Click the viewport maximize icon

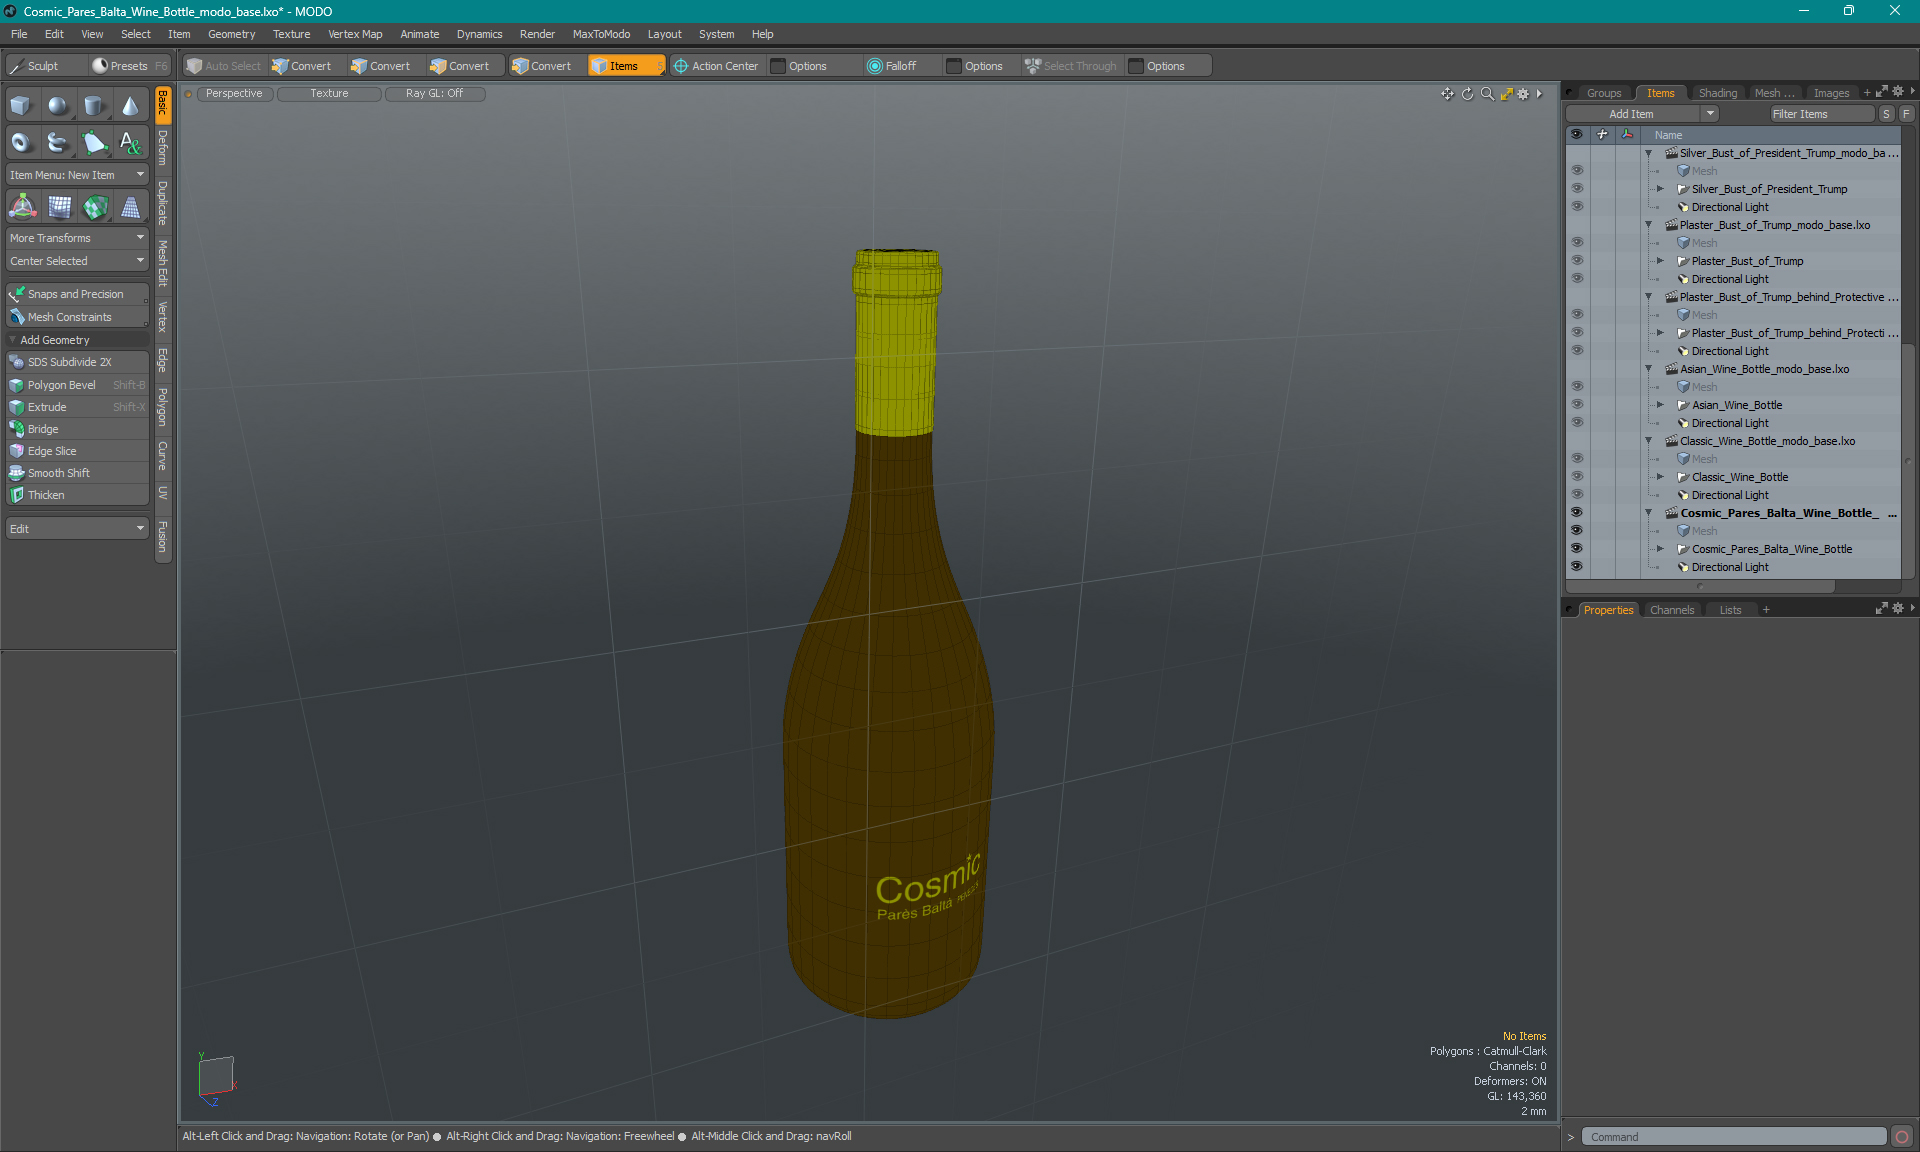coord(1506,94)
